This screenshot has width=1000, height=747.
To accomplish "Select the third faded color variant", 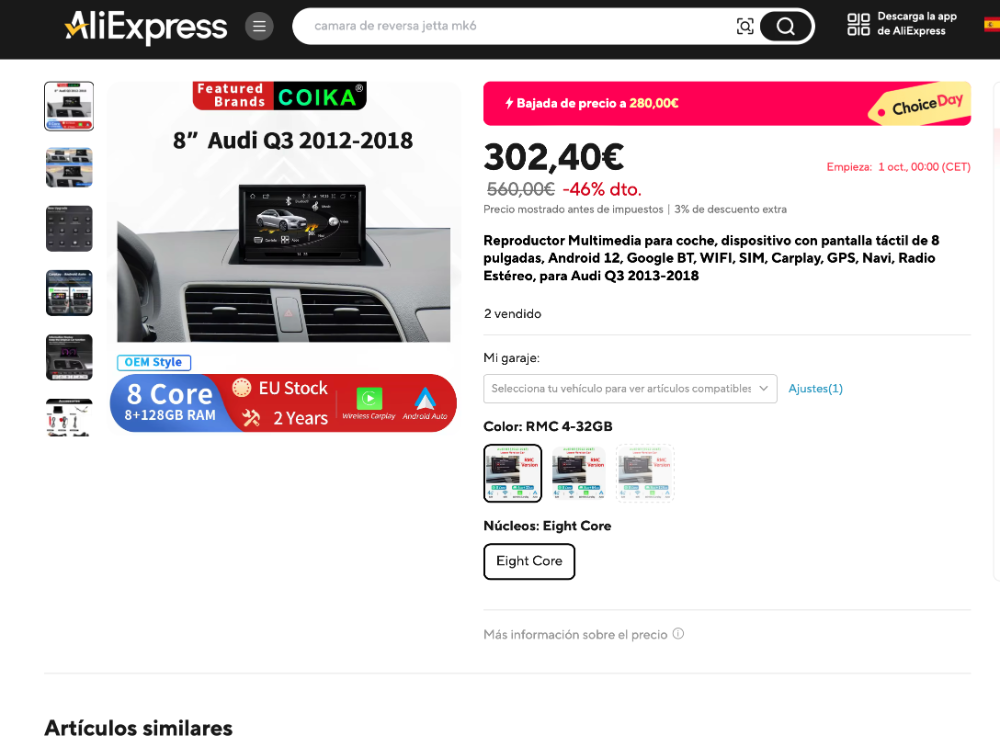I will click(x=645, y=473).
